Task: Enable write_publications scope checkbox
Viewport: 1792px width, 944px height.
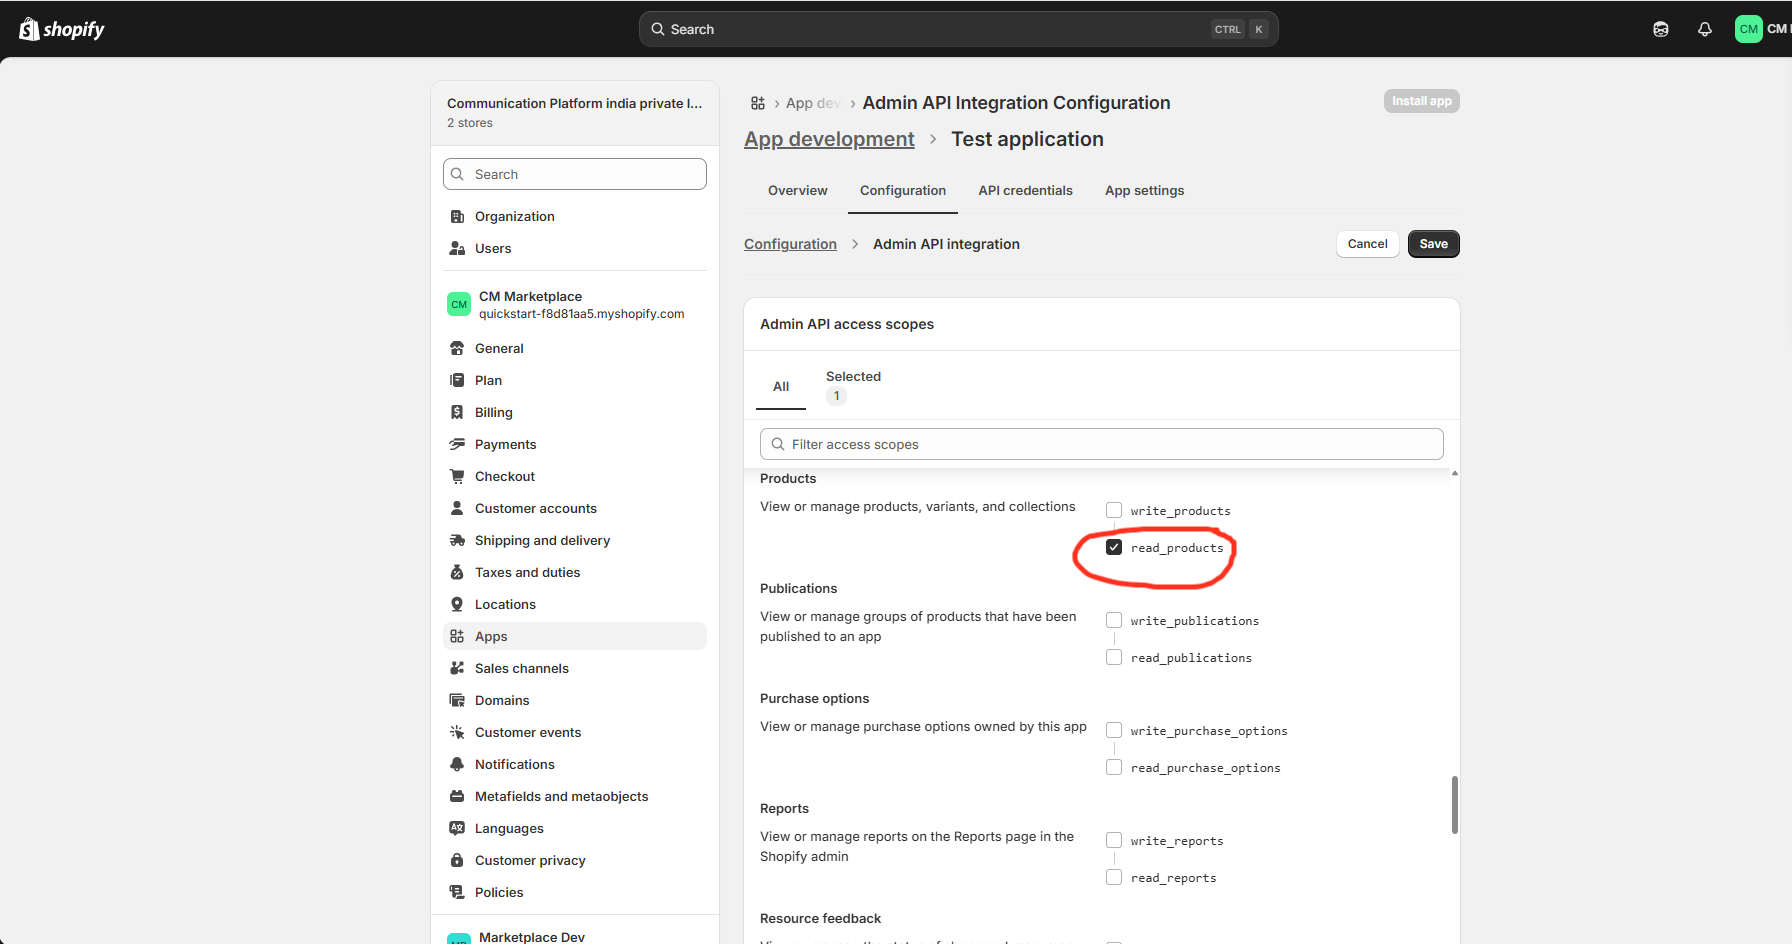Action: 1114,620
